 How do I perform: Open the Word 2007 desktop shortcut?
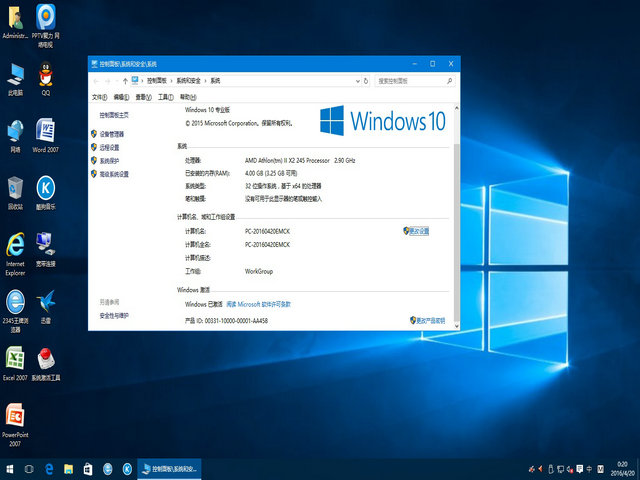point(46,136)
